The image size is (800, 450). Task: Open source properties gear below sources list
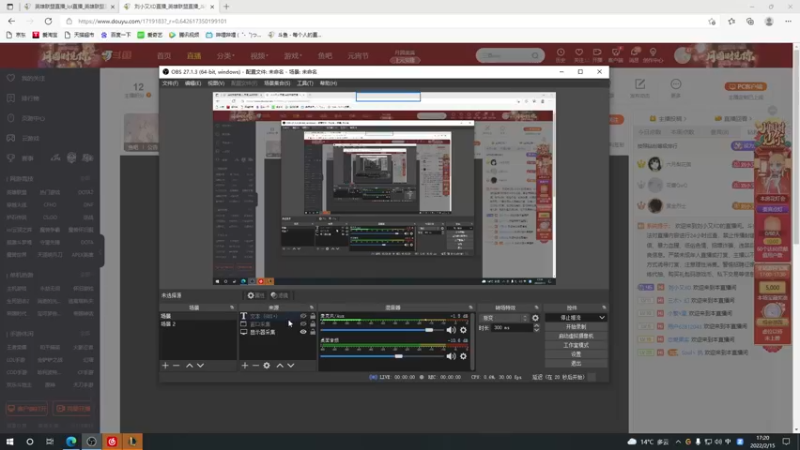tap(267, 365)
